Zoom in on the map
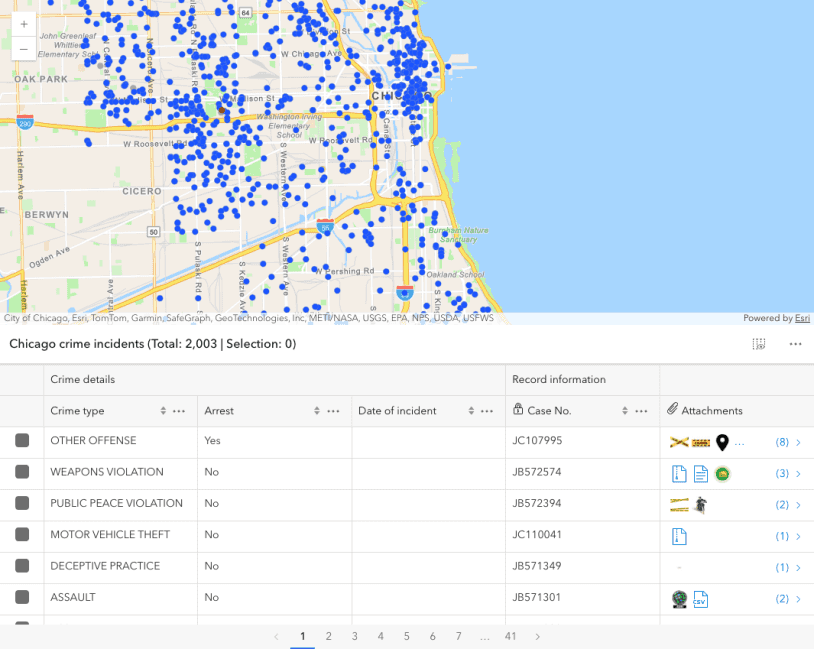This screenshot has height=649, width=814. point(24,24)
